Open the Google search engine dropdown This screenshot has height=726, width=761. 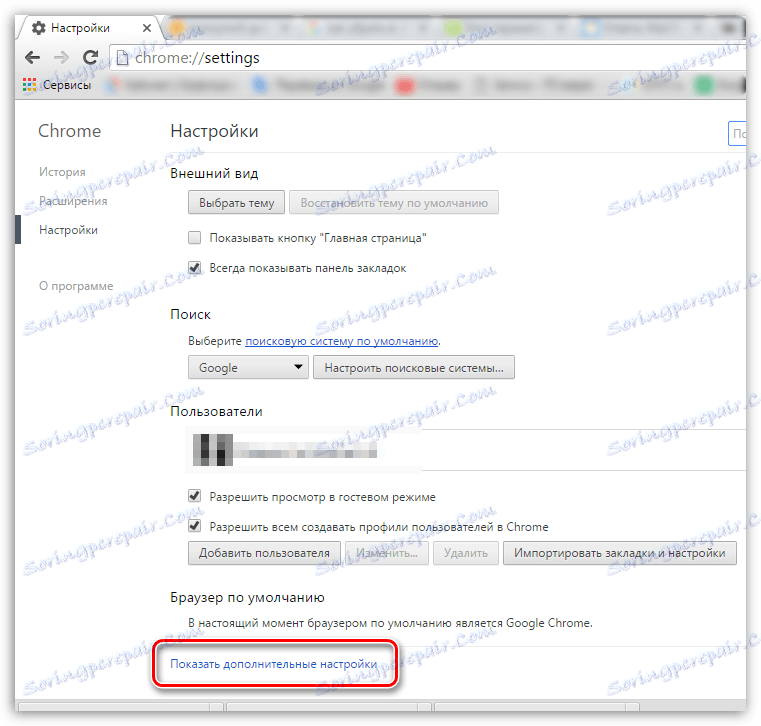coord(248,367)
